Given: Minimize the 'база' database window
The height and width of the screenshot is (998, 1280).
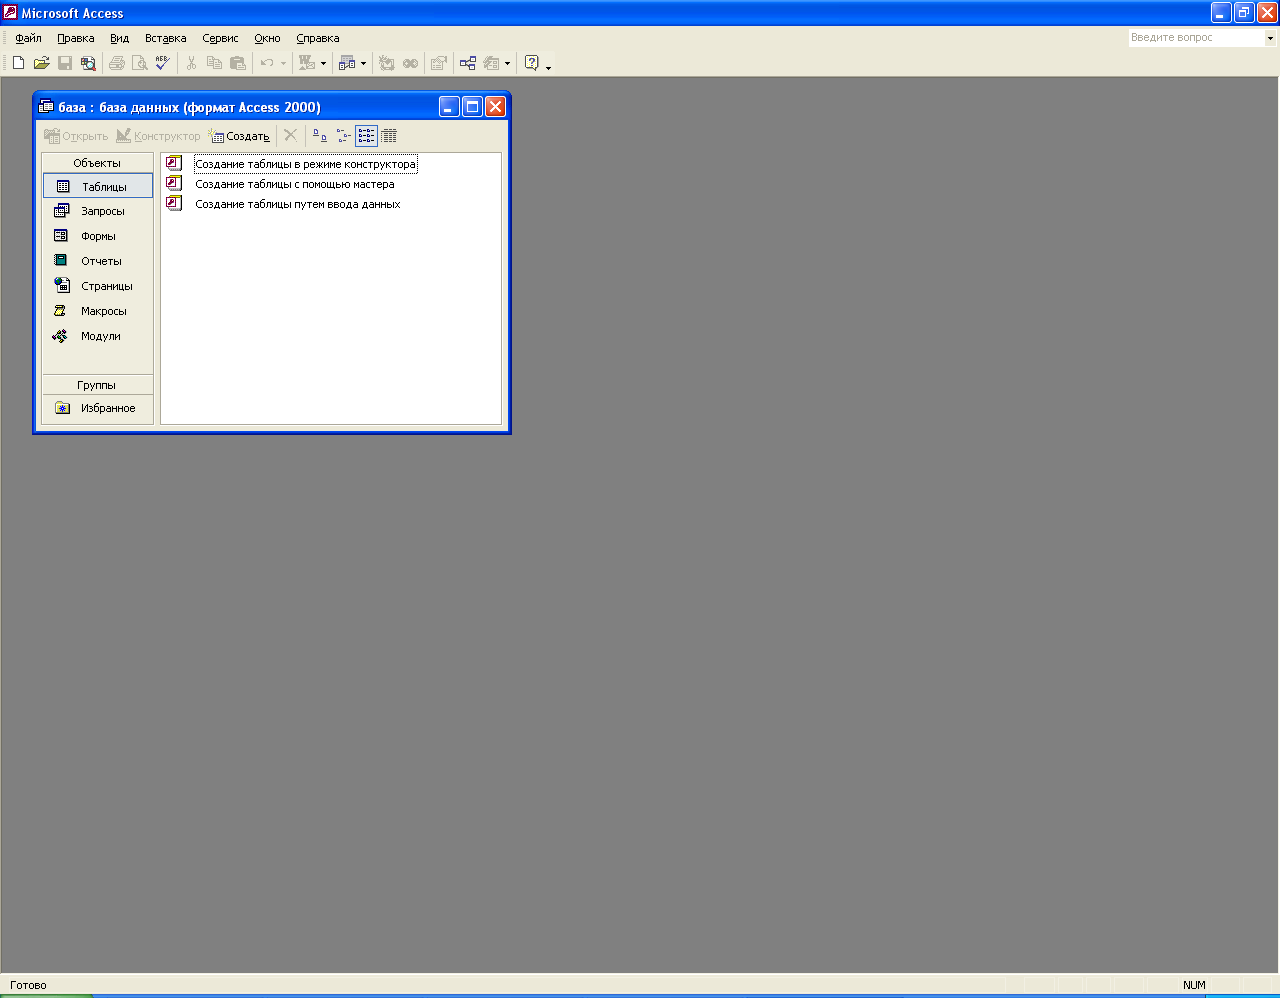Looking at the screenshot, I should [x=449, y=107].
